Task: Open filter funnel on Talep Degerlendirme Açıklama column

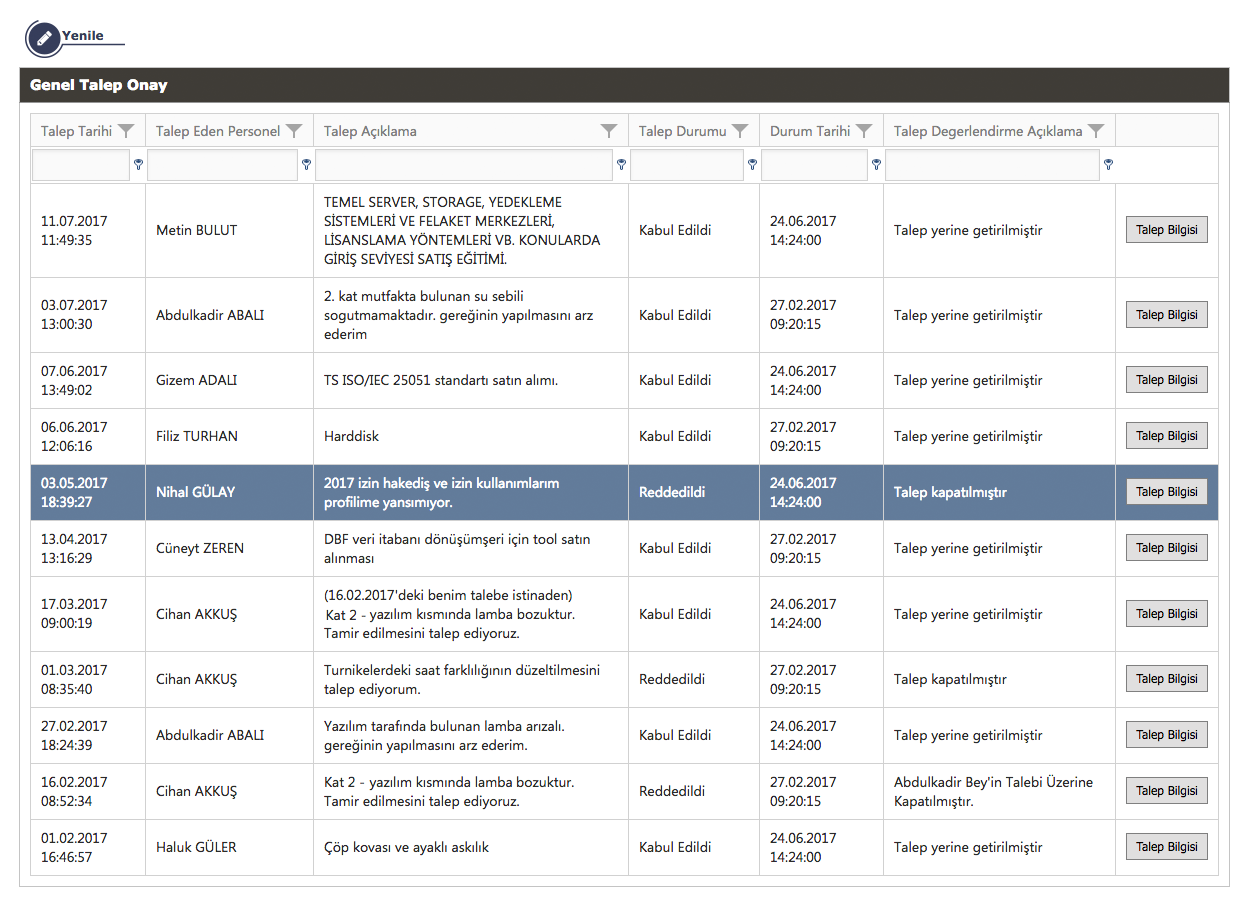Action: [x=1096, y=131]
